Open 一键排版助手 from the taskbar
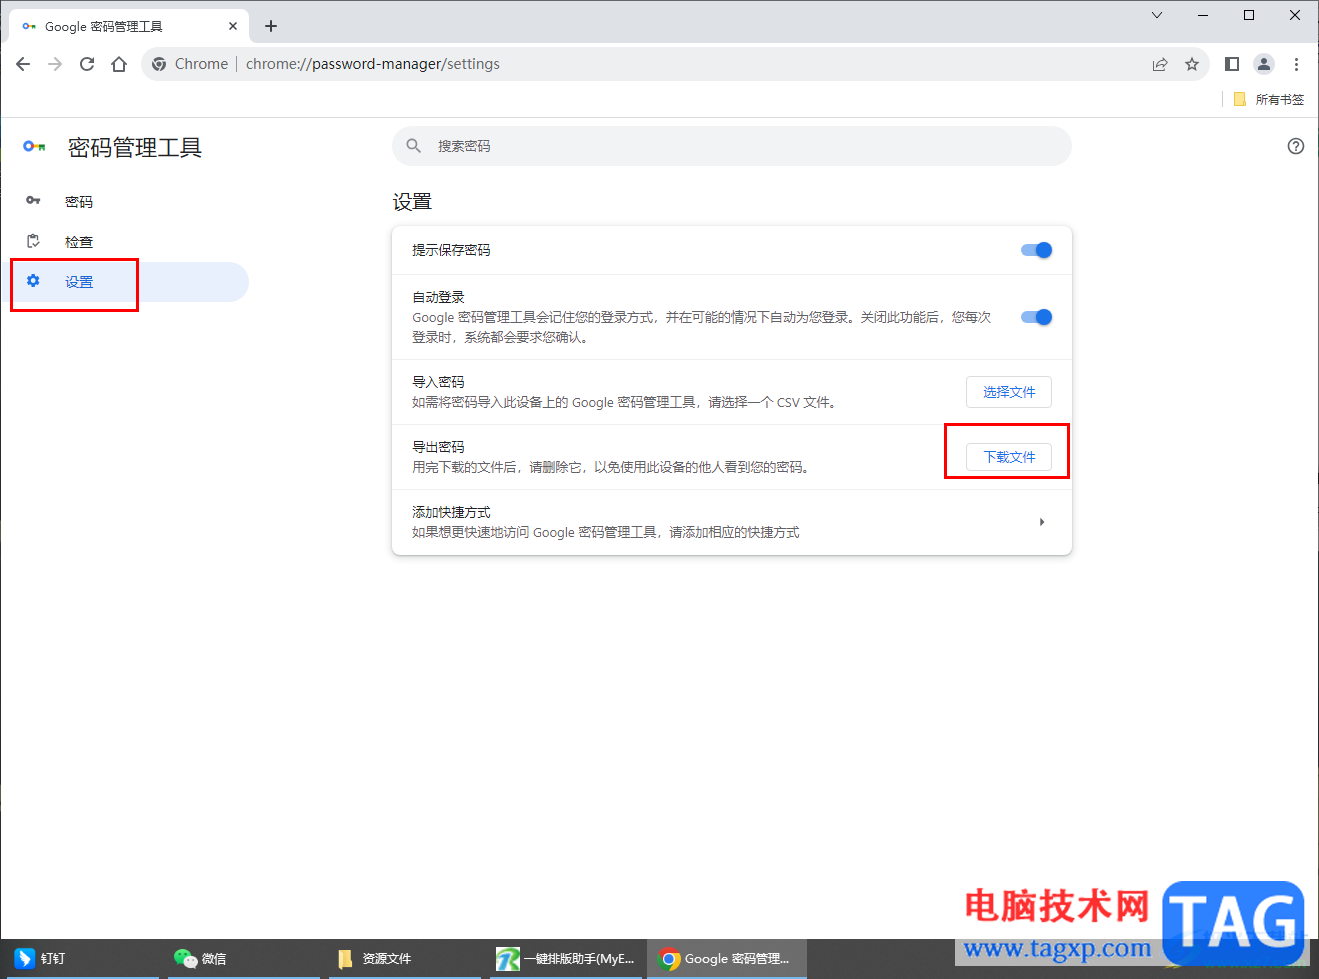Image resolution: width=1319 pixels, height=979 pixels. (567, 958)
